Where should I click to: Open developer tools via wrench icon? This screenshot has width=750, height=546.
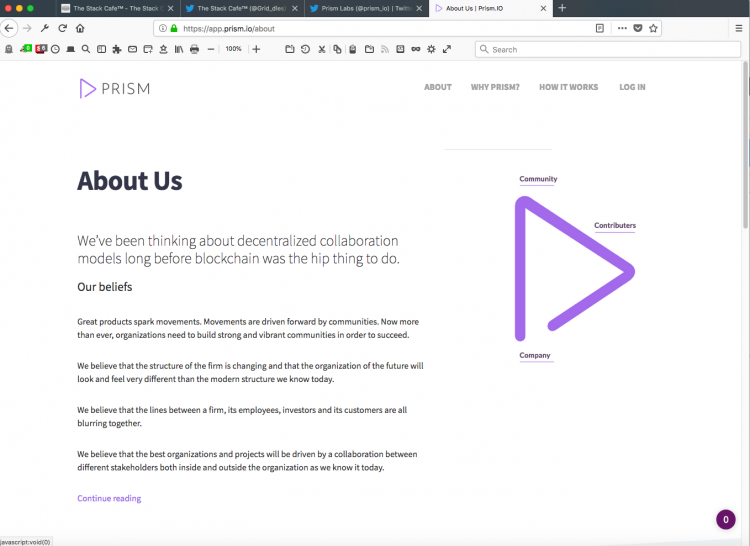tap(45, 28)
